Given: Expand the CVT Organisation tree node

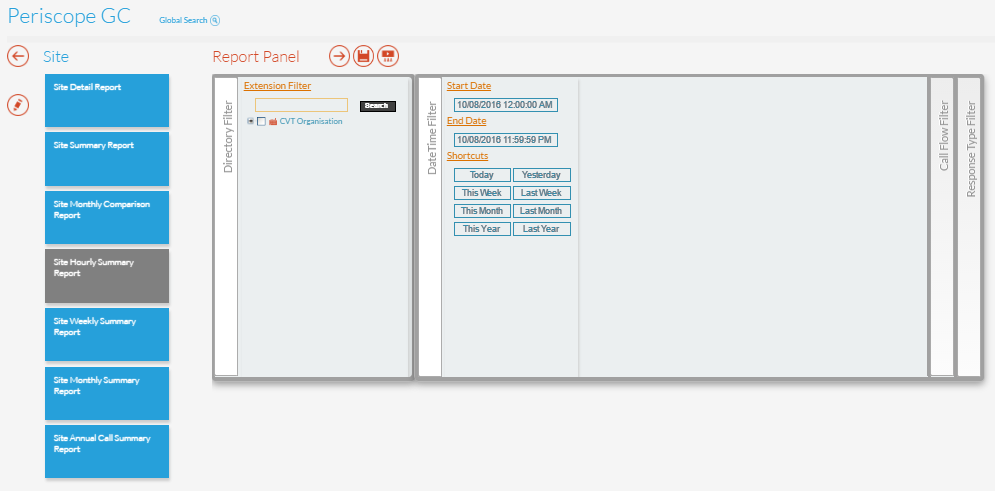Looking at the screenshot, I should coord(251,121).
